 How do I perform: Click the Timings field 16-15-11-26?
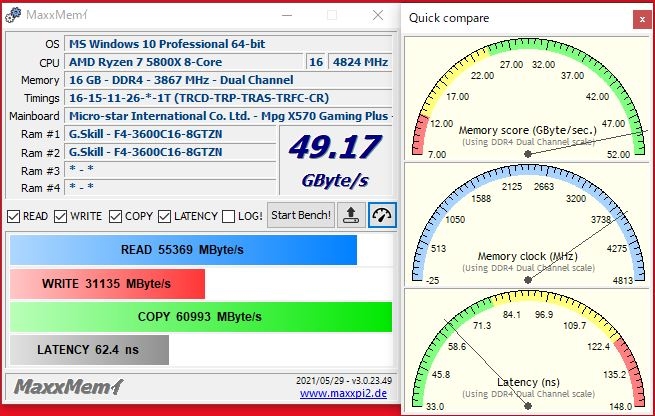[x=228, y=98]
